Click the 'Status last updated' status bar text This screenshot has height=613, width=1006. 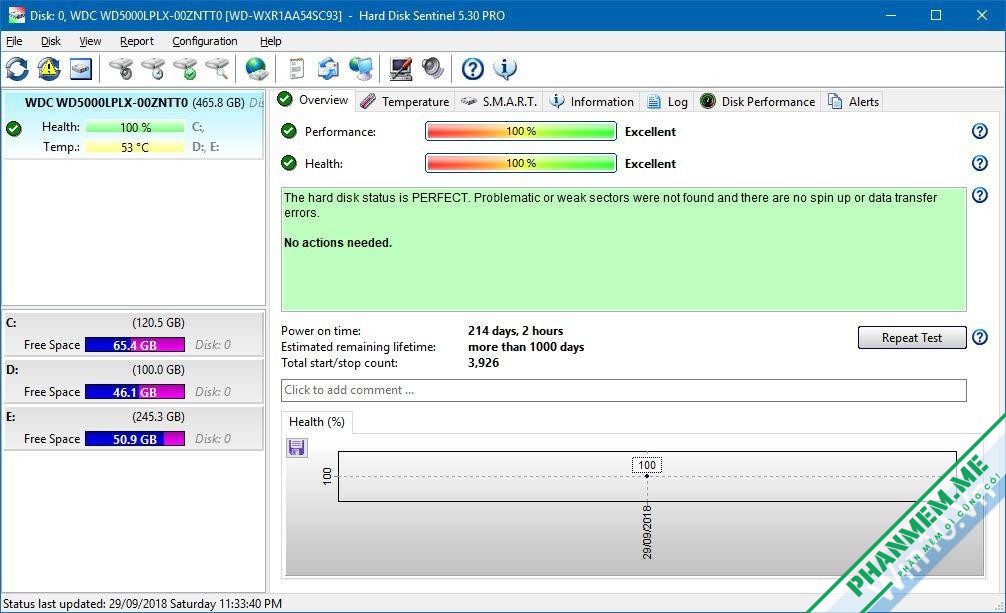click(x=142, y=604)
